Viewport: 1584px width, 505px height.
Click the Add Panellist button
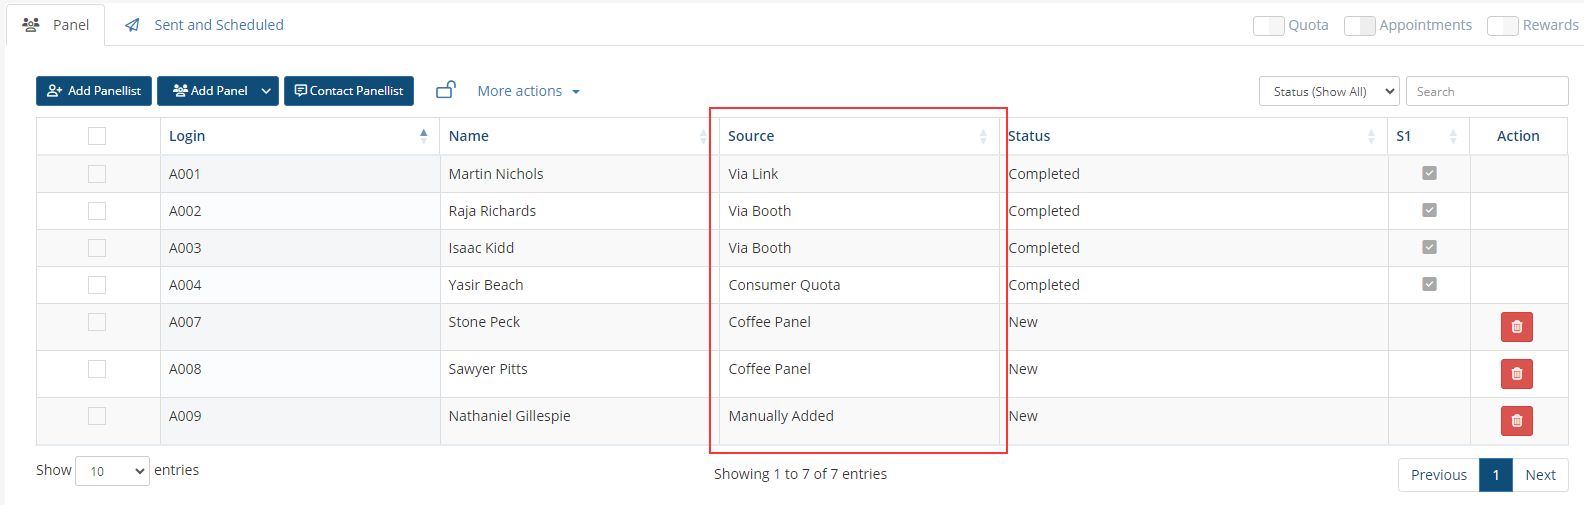pos(94,91)
